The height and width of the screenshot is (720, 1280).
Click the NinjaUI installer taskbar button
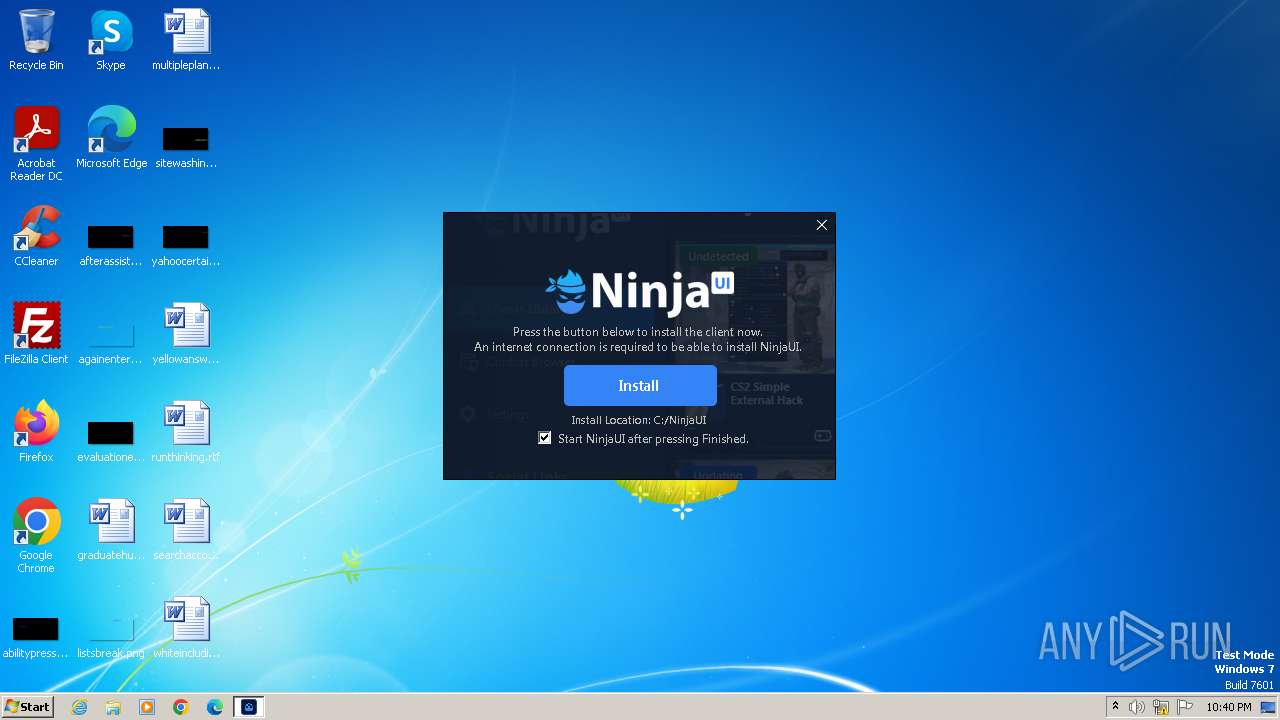(249, 707)
